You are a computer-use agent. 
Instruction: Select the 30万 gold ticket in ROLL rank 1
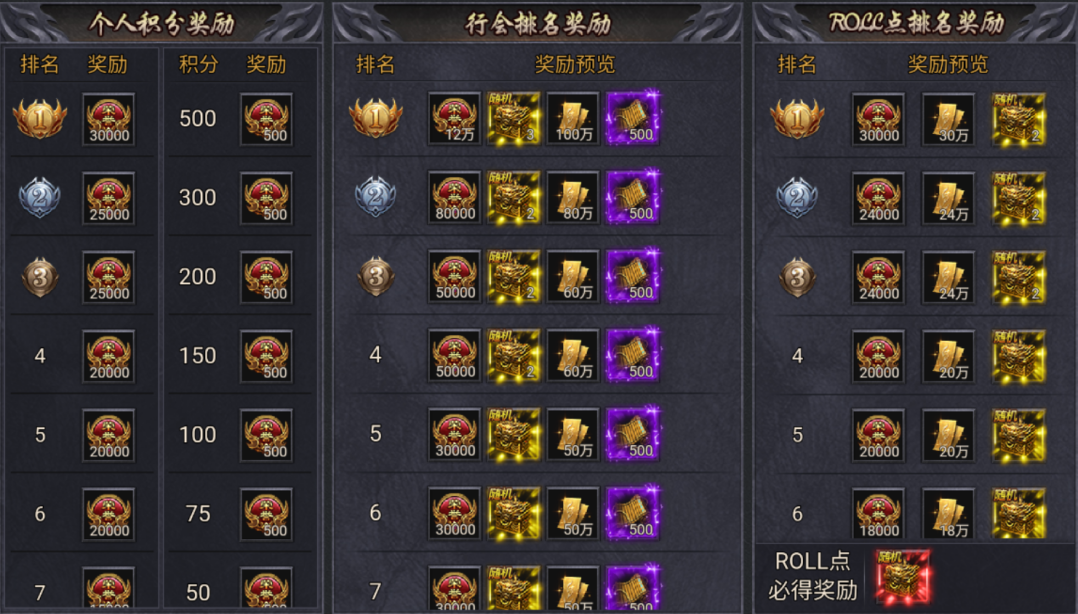[948, 119]
